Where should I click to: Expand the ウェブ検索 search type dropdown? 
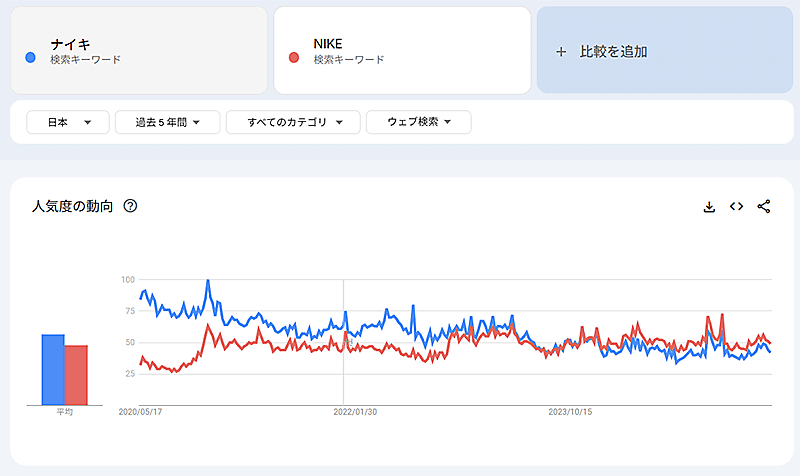(418, 122)
